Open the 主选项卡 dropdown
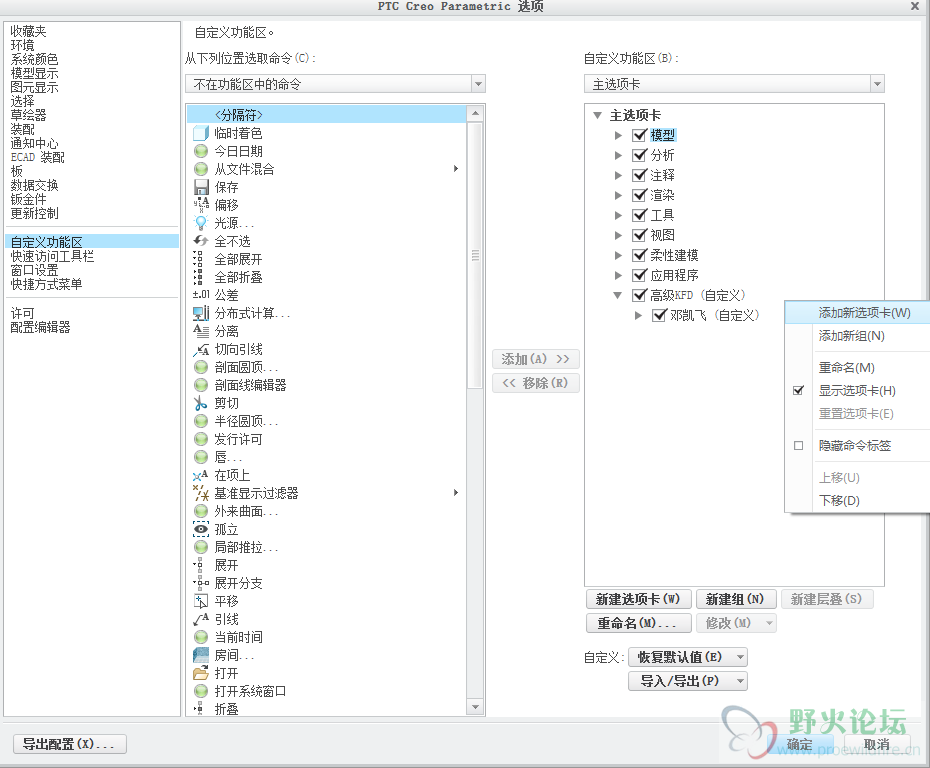Screen dimensions: 930x768 (x=877, y=84)
